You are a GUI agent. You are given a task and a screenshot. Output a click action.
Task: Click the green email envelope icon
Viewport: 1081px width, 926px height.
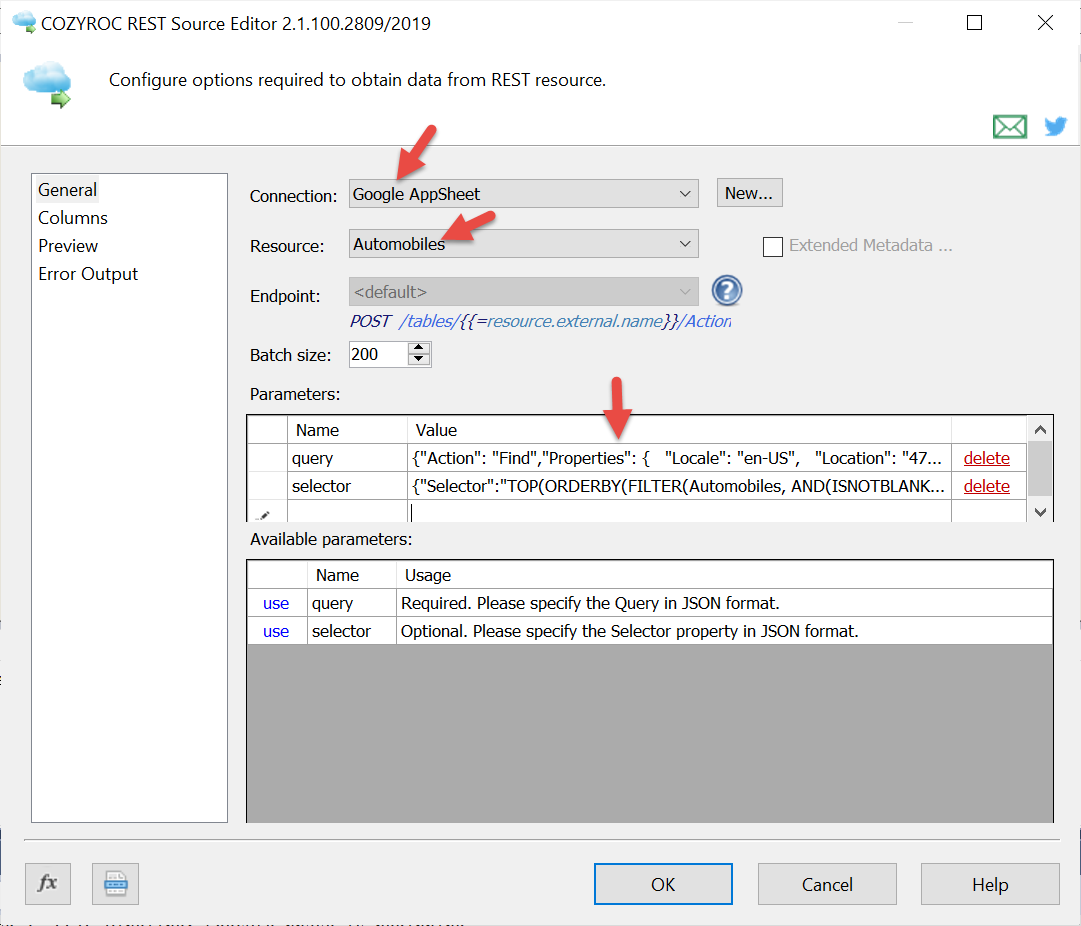pyautogui.click(x=1009, y=127)
